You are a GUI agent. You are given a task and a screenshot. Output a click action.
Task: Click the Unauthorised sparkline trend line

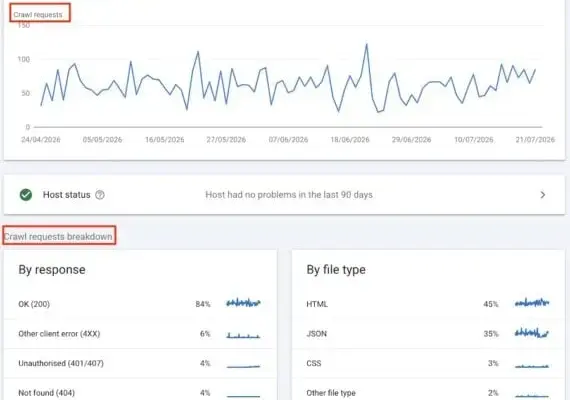tap(243, 367)
